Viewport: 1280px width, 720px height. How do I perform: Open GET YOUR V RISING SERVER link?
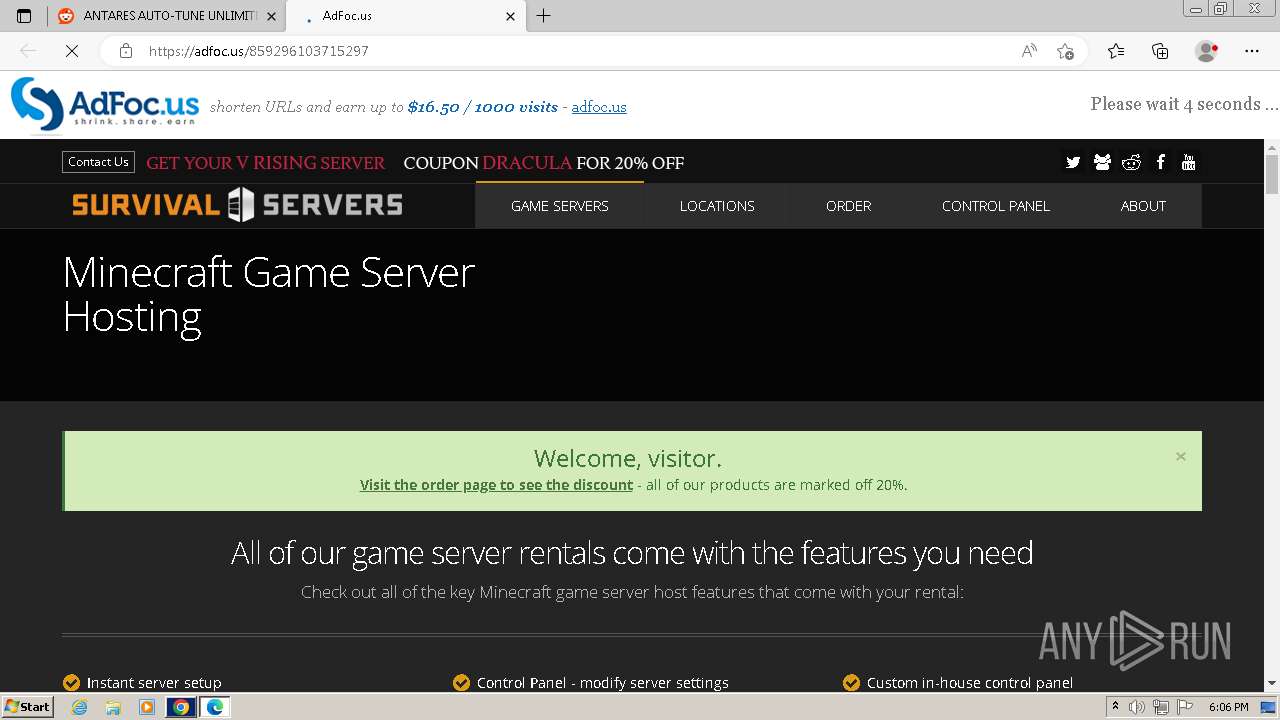click(265, 163)
